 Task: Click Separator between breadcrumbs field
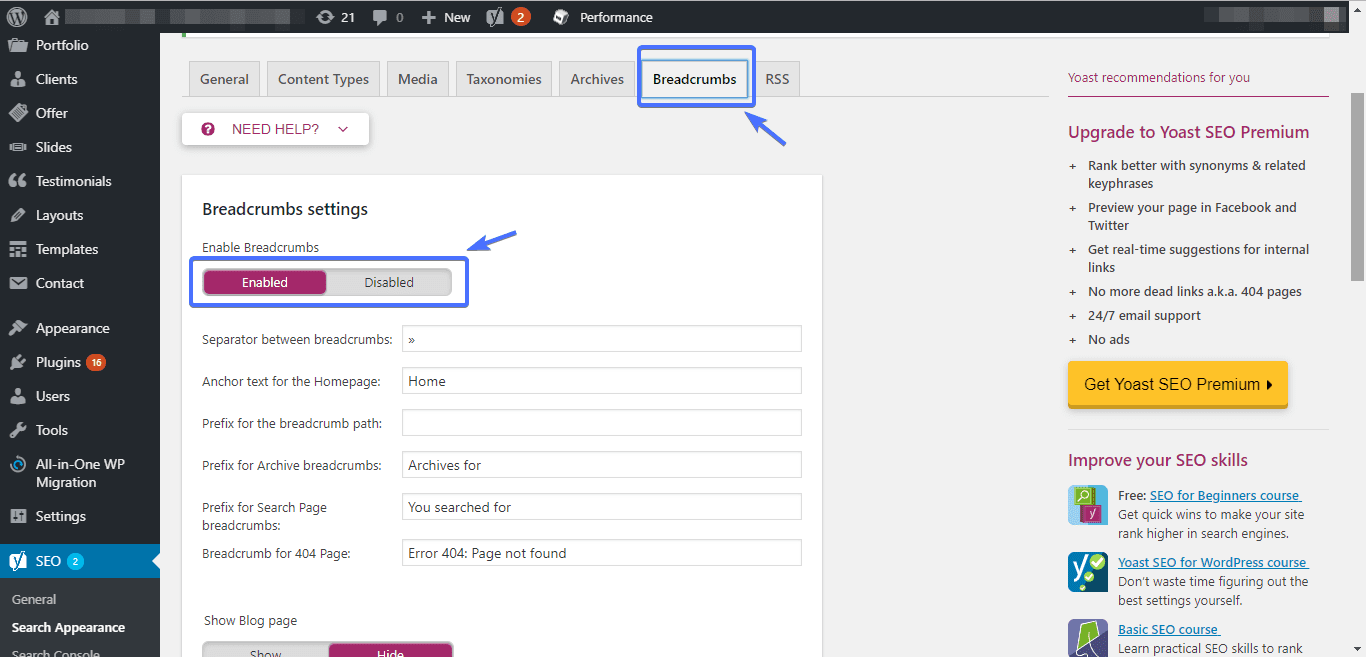602,339
